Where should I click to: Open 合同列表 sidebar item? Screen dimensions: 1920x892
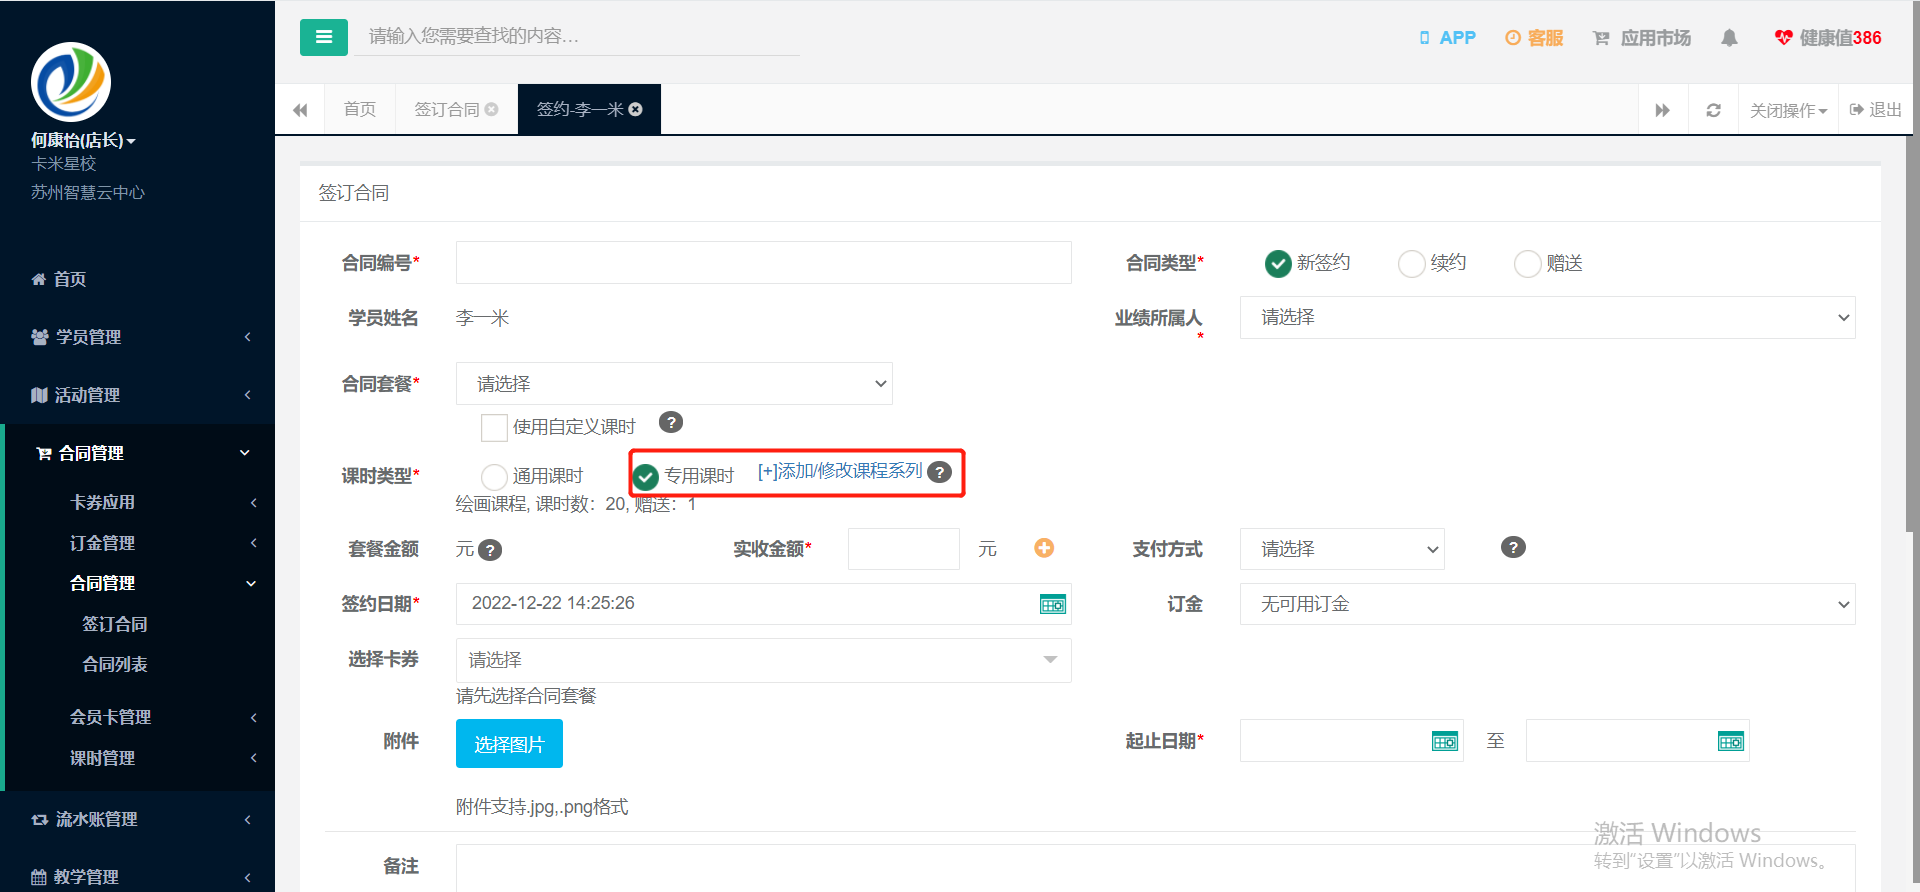[x=115, y=664]
